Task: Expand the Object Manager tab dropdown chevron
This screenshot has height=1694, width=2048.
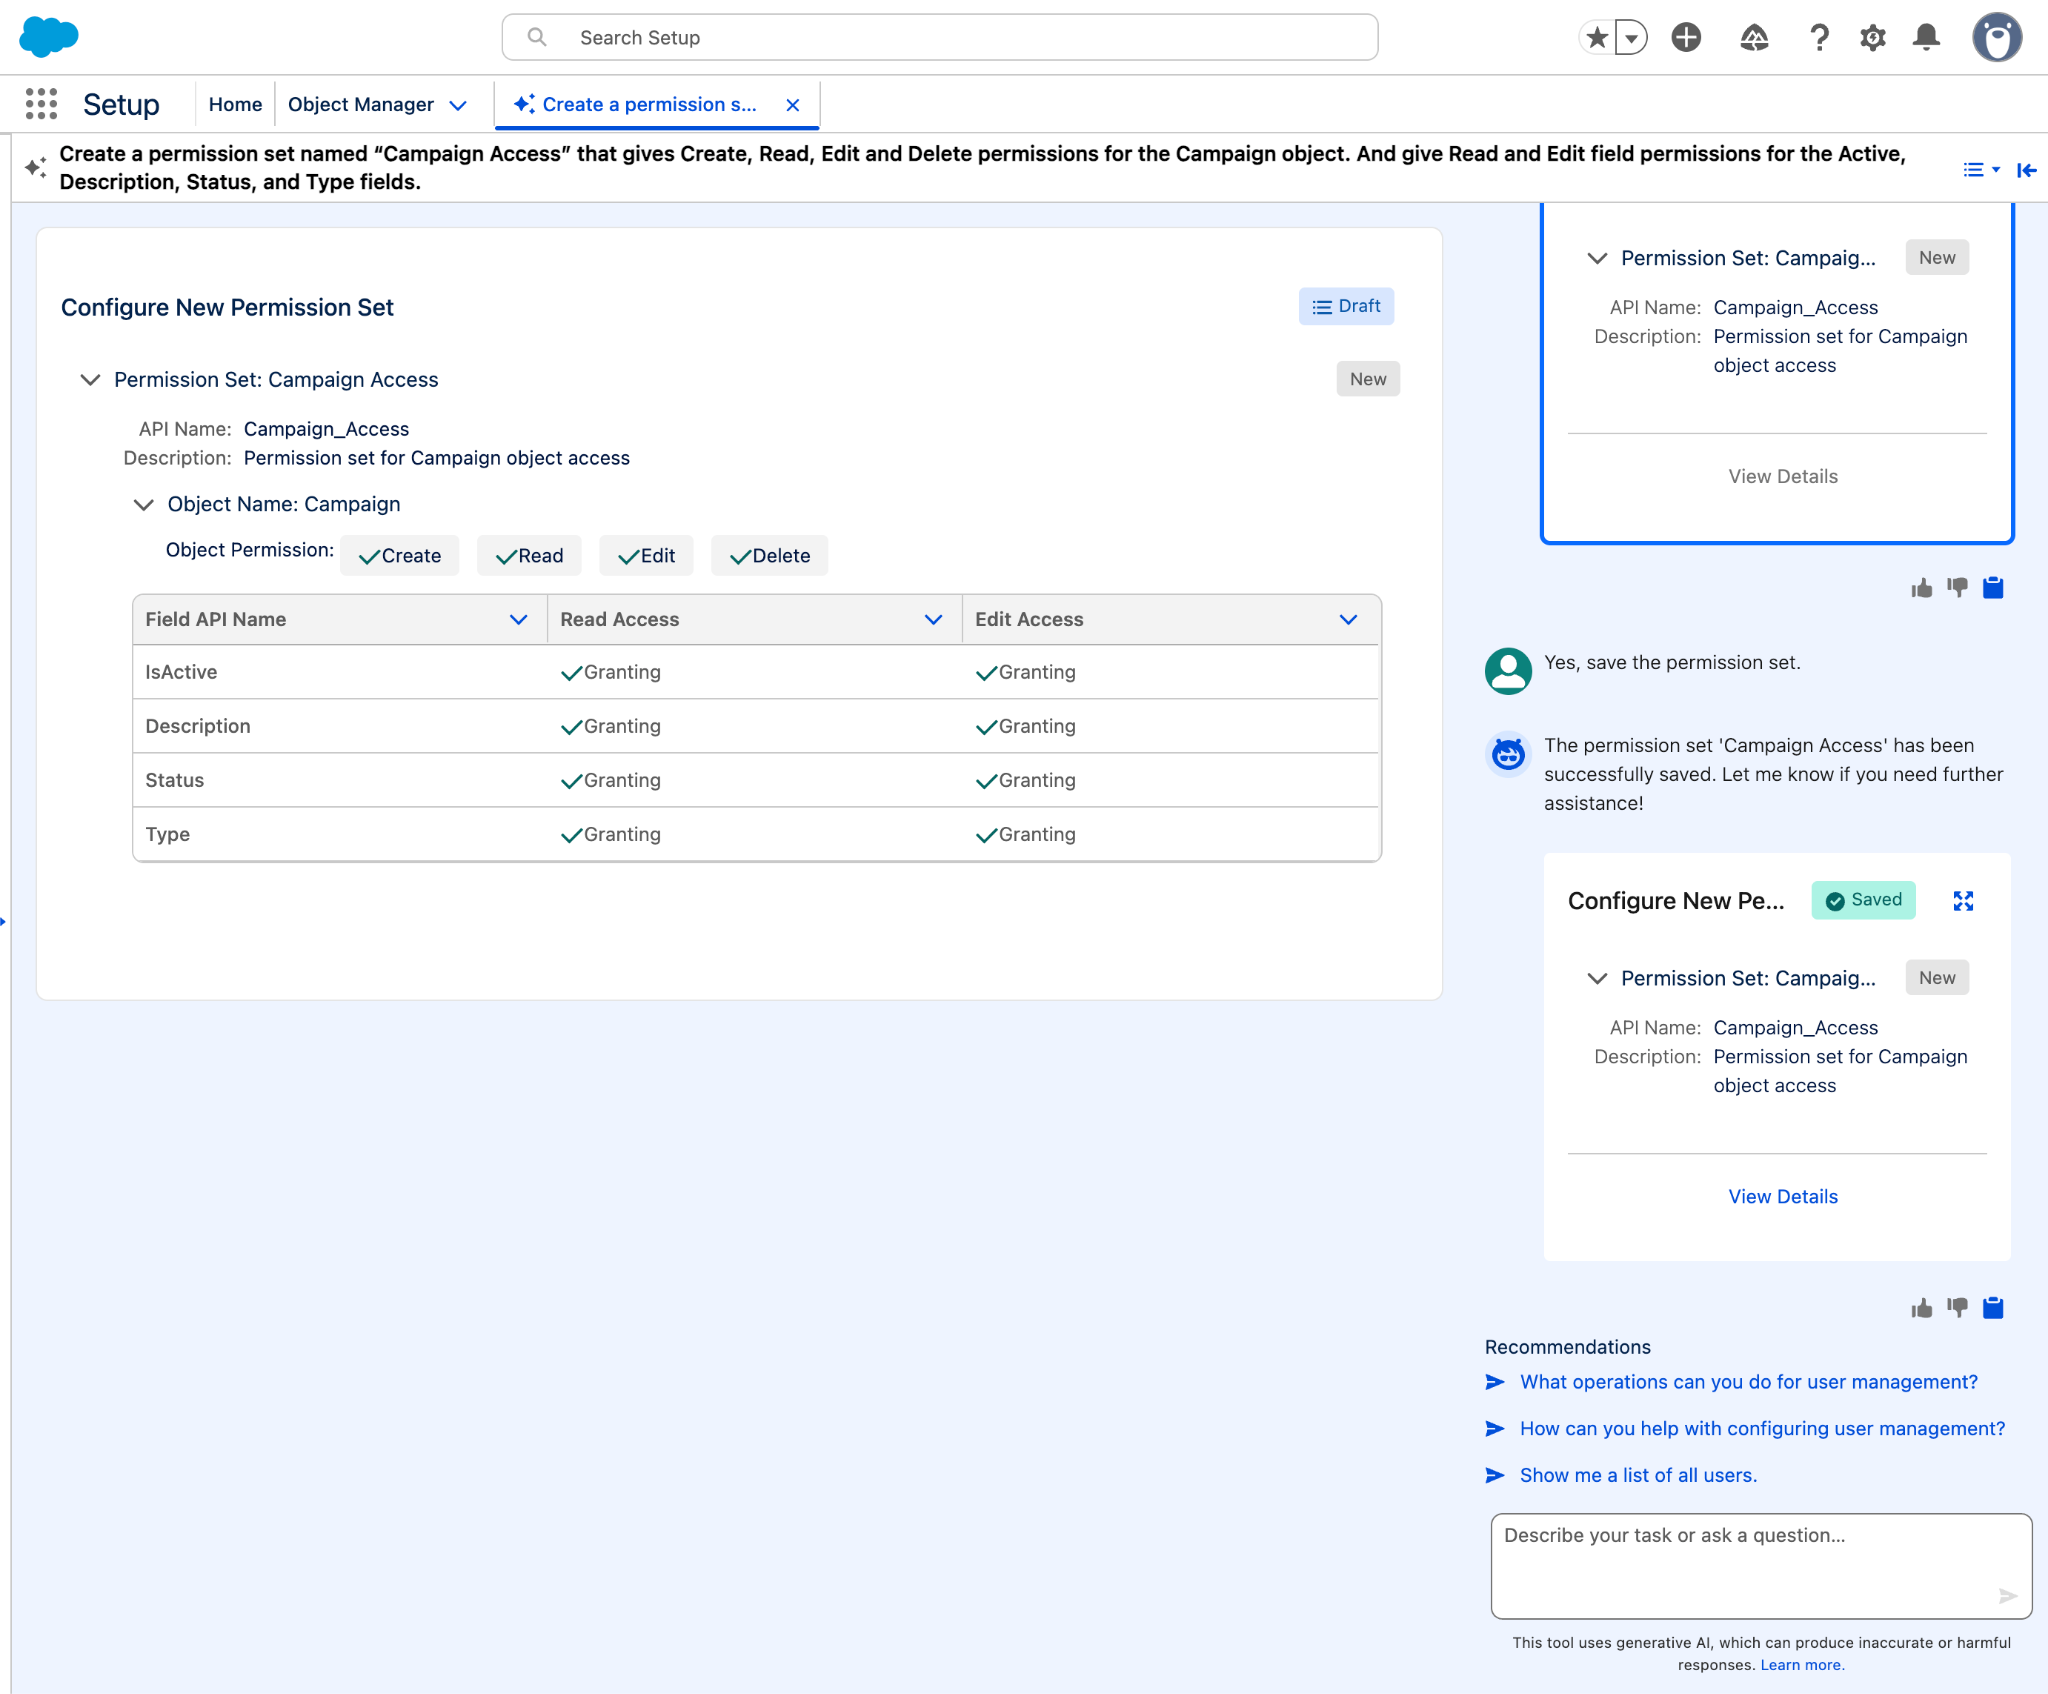Action: click(x=459, y=105)
